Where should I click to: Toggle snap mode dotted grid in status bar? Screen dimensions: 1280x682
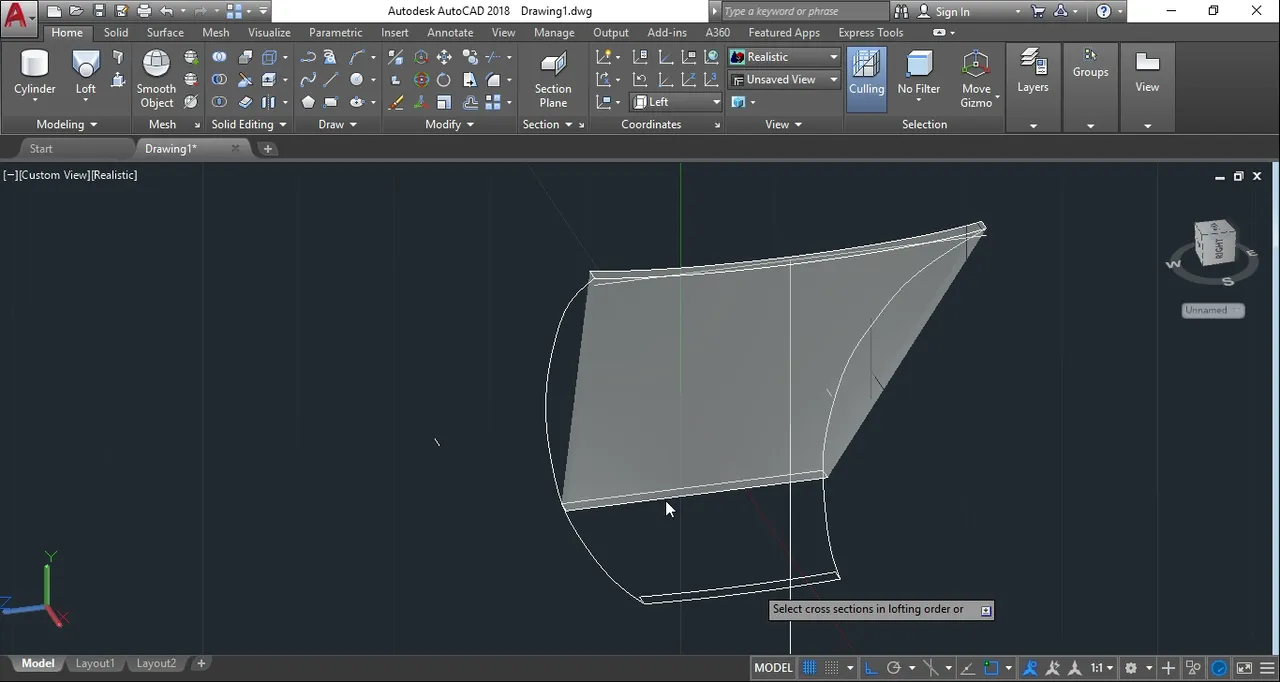pos(831,668)
